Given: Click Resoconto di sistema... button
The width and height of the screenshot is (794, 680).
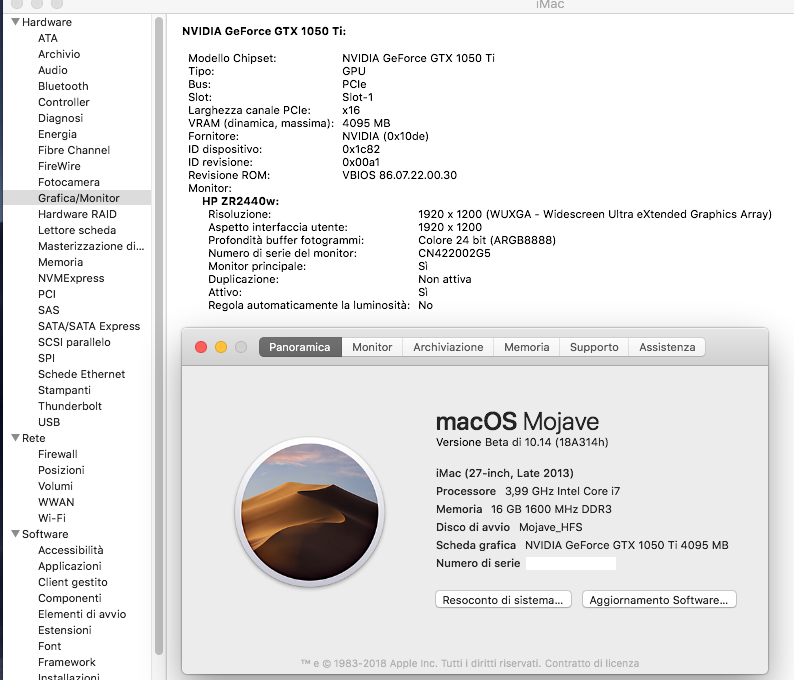Looking at the screenshot, I should [x=503, y=600].
